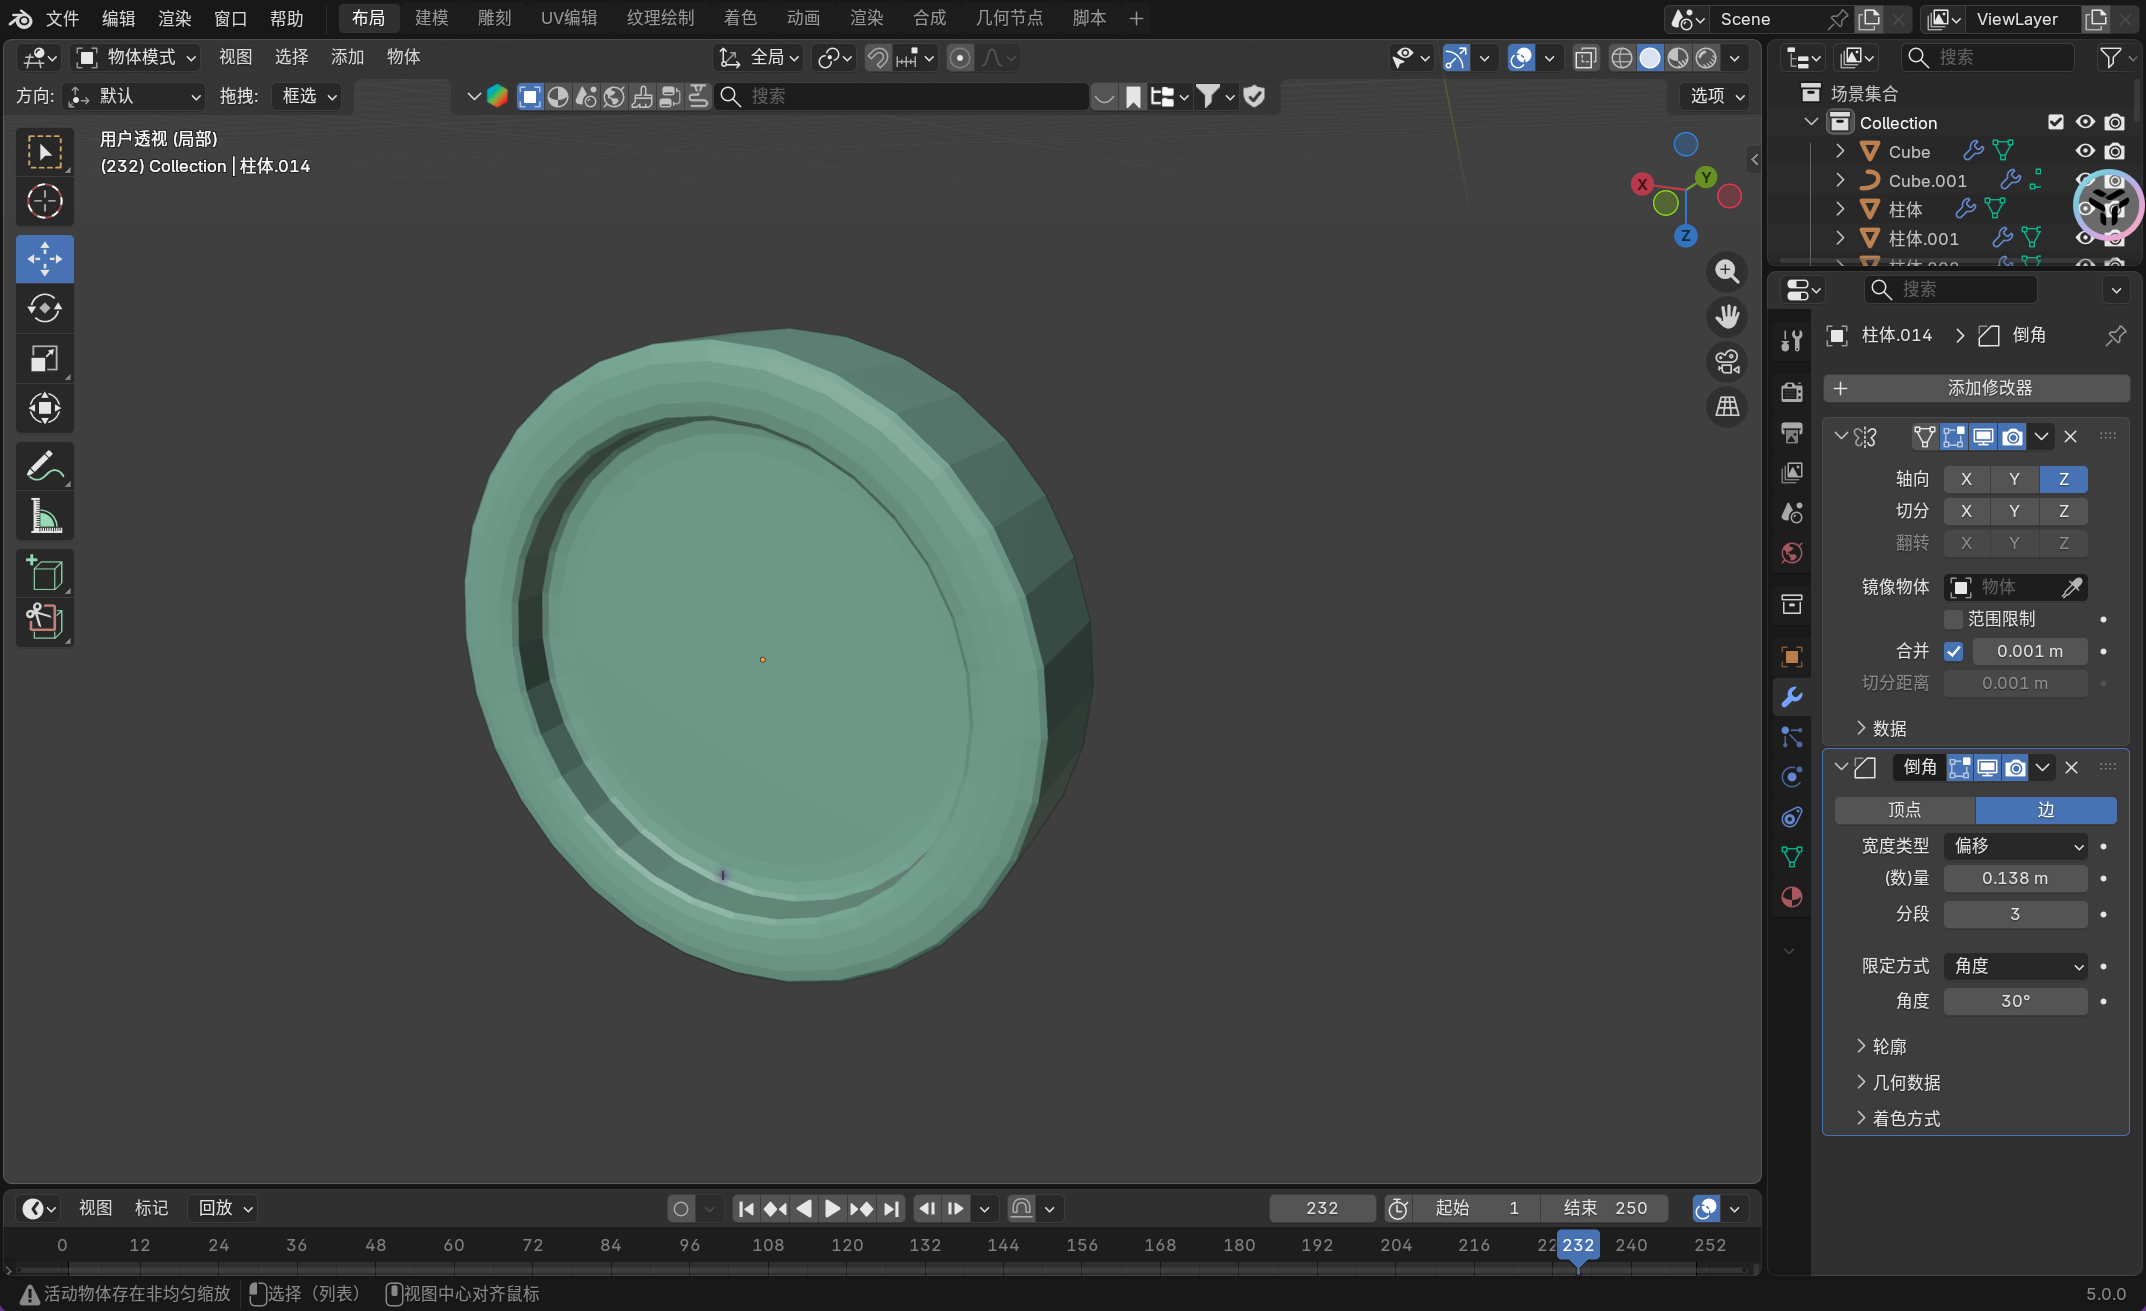Image resolution: width=2146 pixels, height=1311 pixels.
Task: Open the 编辑 menu
Action: [118, 18]
